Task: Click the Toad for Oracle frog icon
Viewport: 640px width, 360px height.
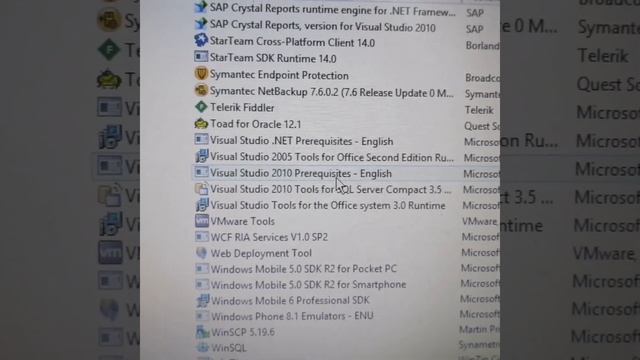Action: 201,123
